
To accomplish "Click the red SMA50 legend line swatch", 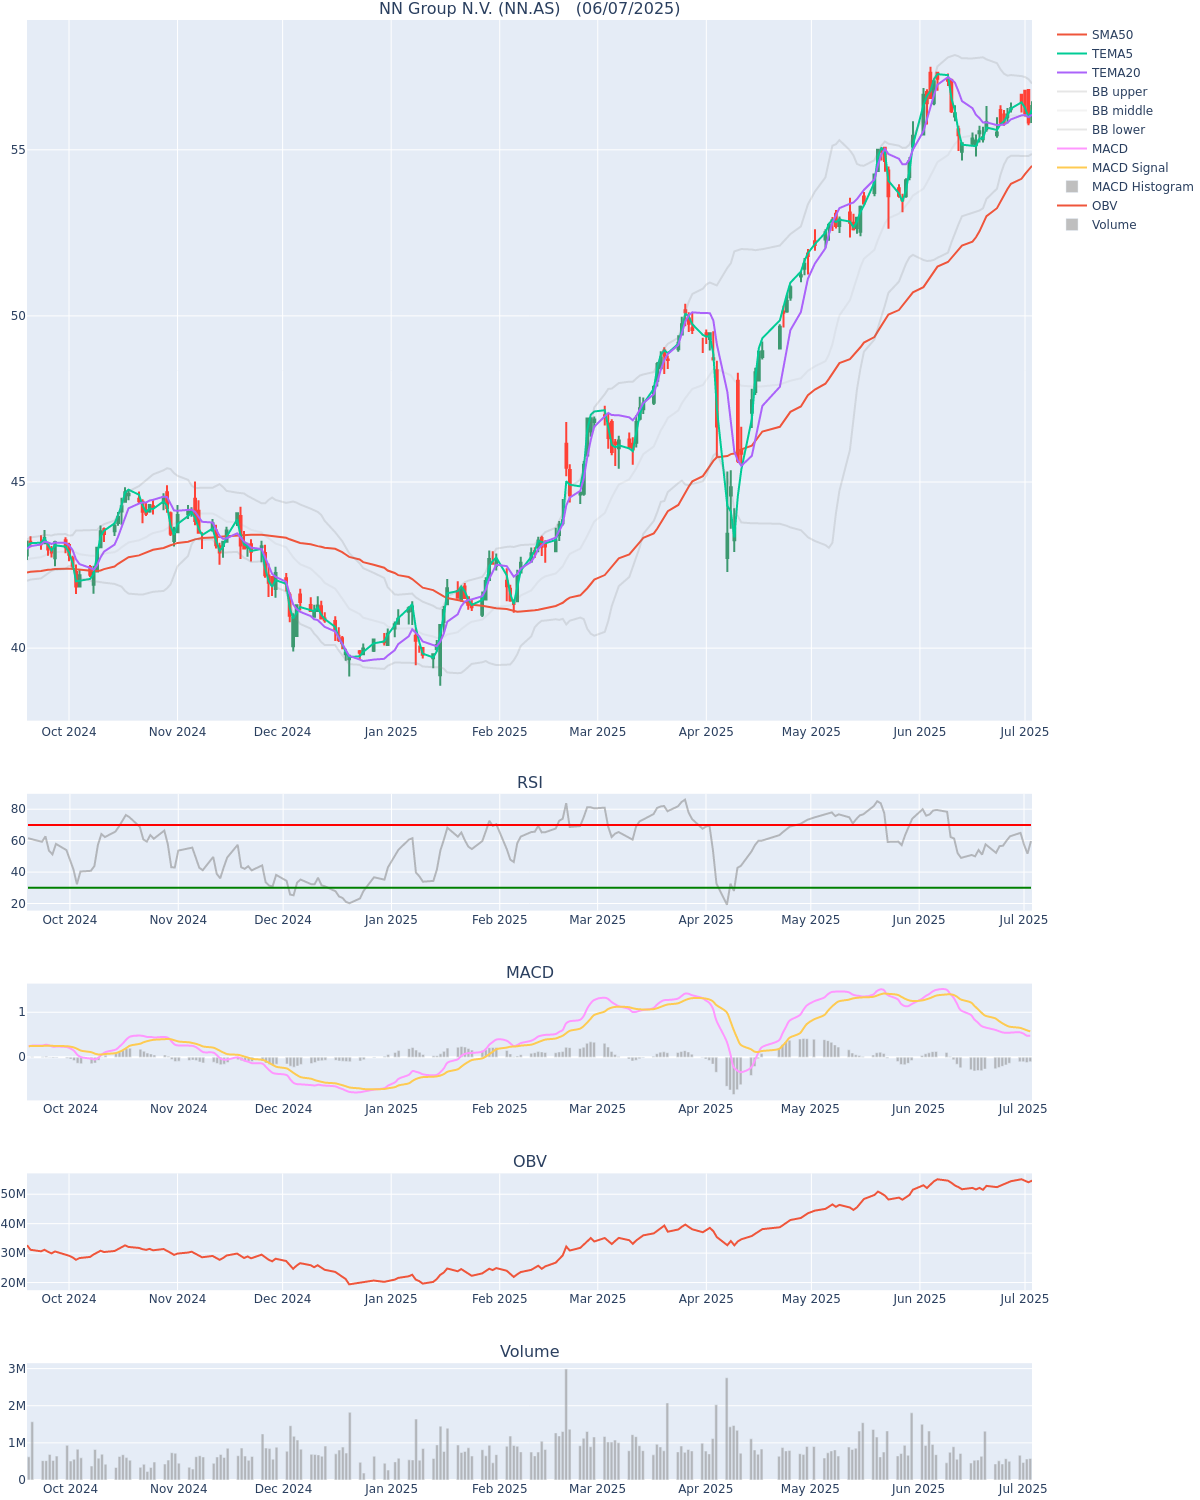I will 1072,35.
